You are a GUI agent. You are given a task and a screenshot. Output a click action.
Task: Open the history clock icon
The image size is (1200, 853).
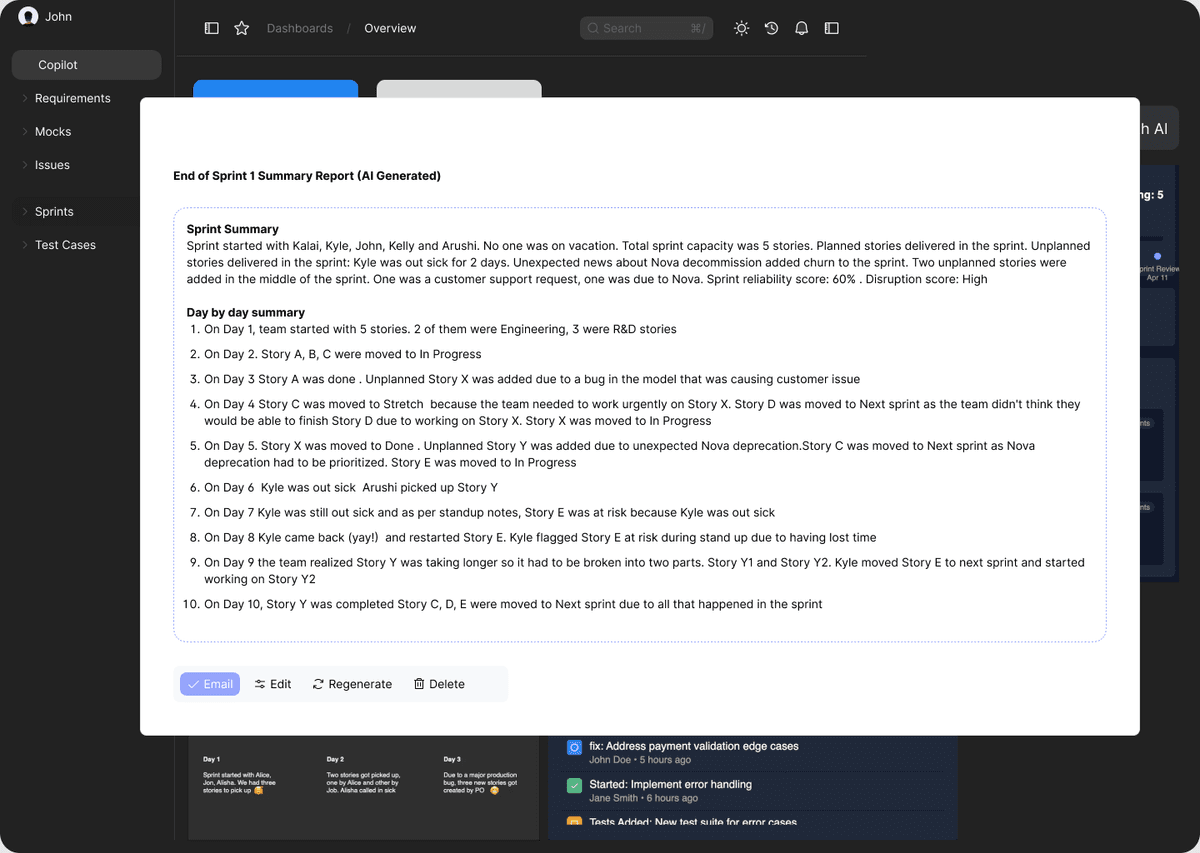pos(771,28)
